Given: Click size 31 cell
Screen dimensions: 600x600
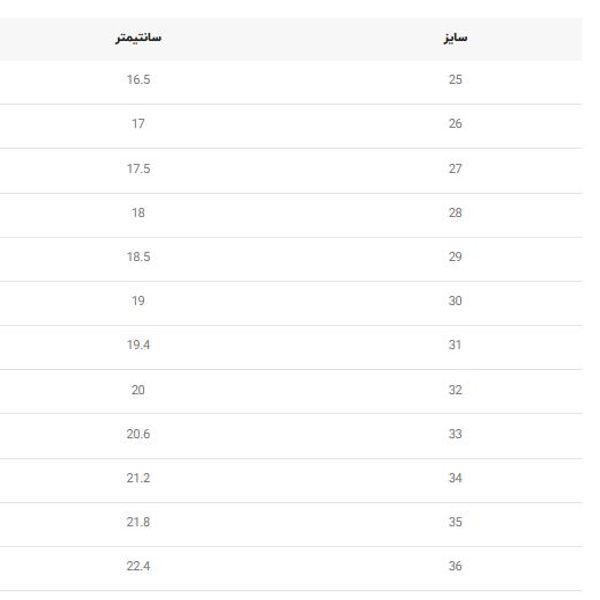Looking at the screenshot, I should coord(455,345).
